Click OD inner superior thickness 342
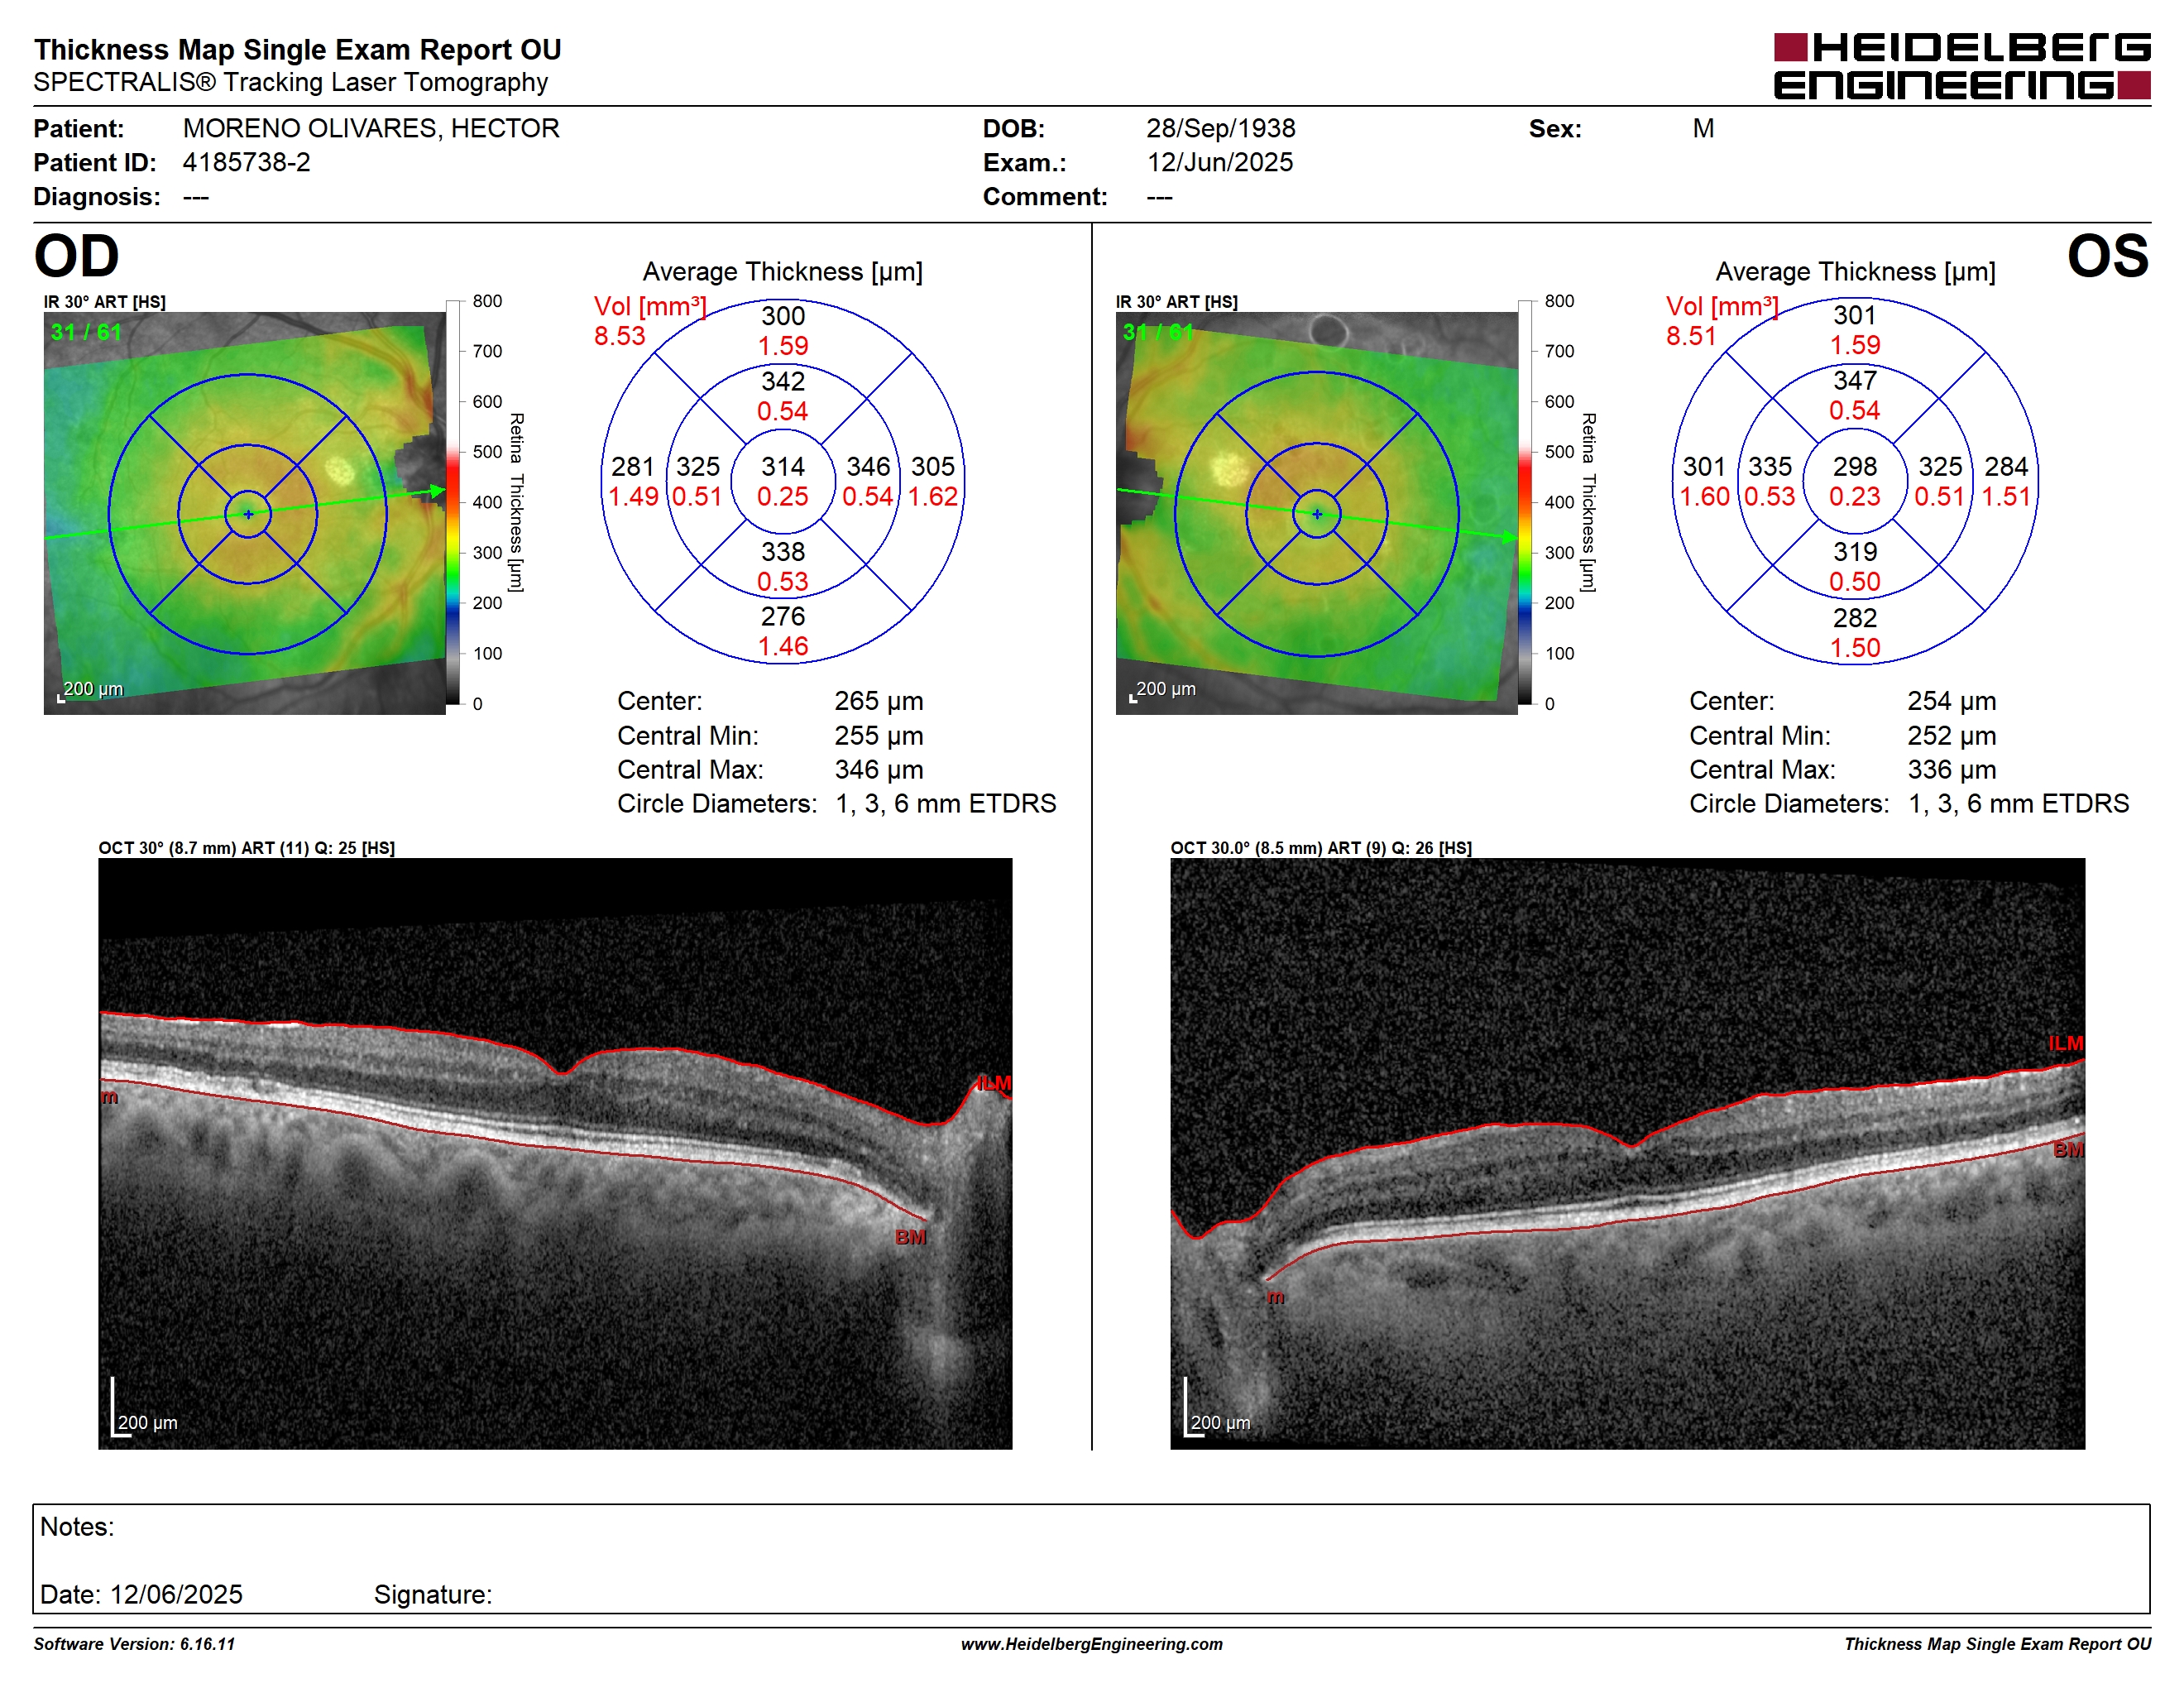The height and width of the screenshot is (1688, 2184). [783, 381]
